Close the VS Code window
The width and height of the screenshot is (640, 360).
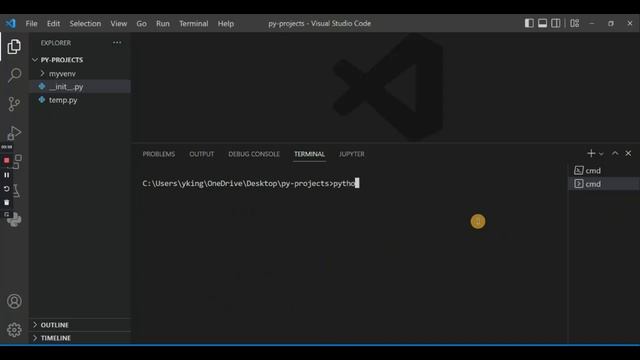pos(630,23)
